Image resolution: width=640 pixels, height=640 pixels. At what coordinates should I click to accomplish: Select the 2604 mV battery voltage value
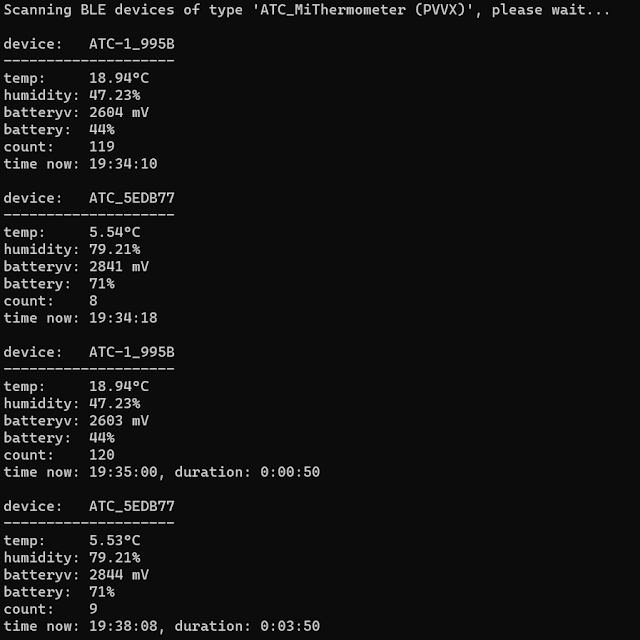pyautogui.click(x=119, y=112)
